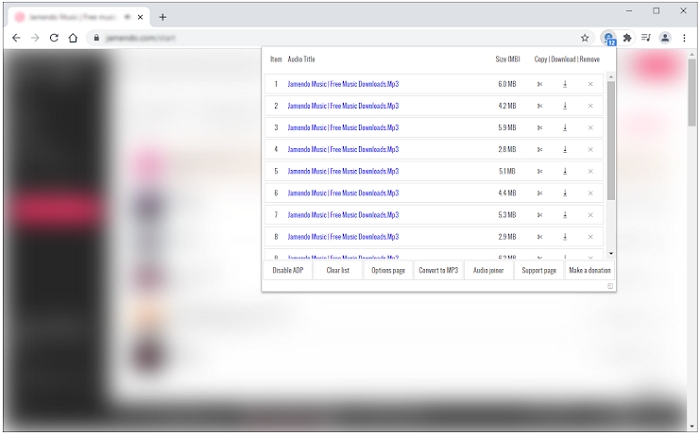
Task: Click the popup list scrollbar thumb
Action: click(611, 140)
